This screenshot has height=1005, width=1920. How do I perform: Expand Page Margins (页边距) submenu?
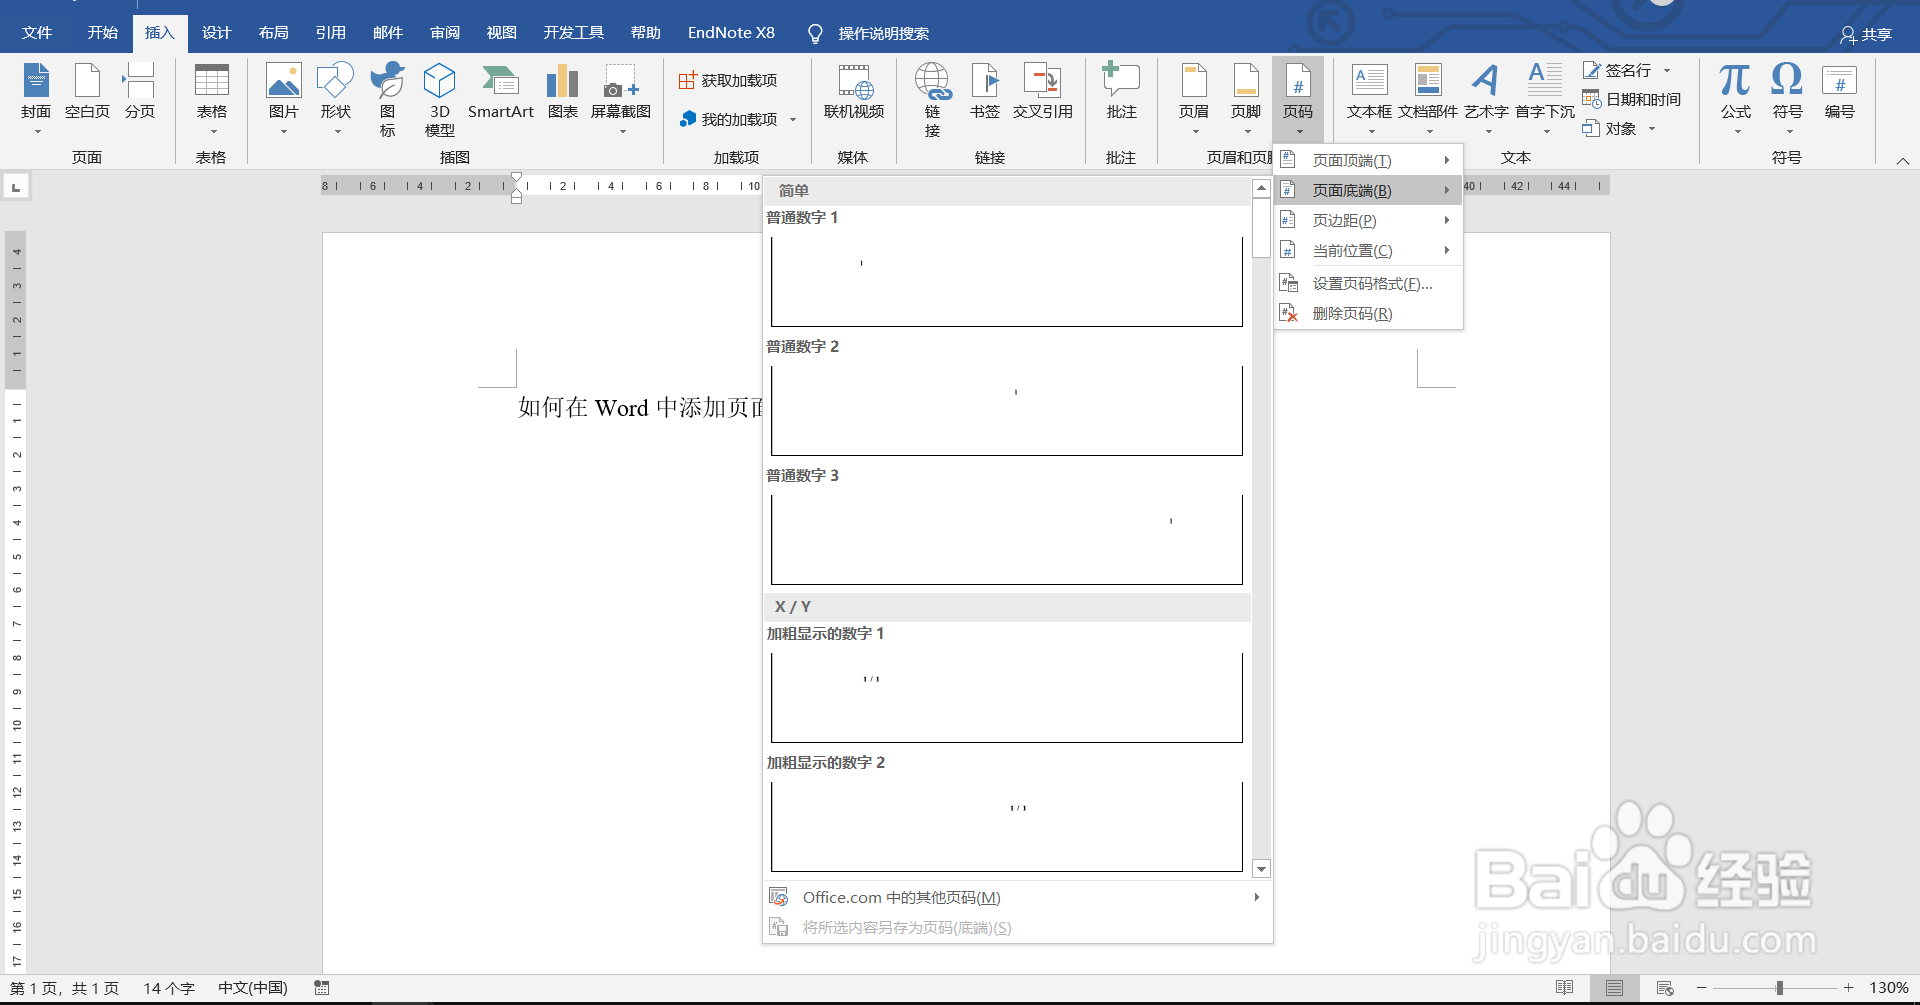click(x=1369, y=220)
